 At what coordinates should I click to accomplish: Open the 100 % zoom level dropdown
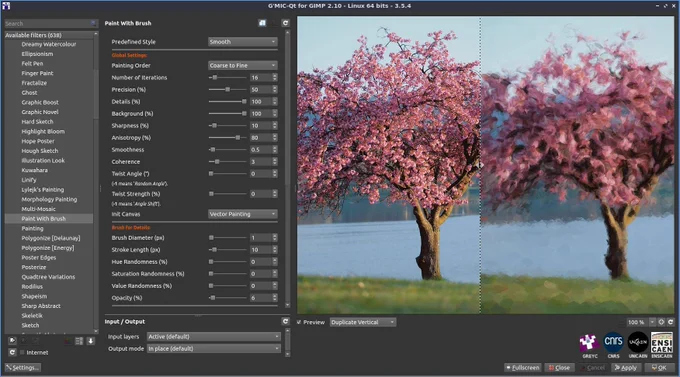click(x=652, y=322)
